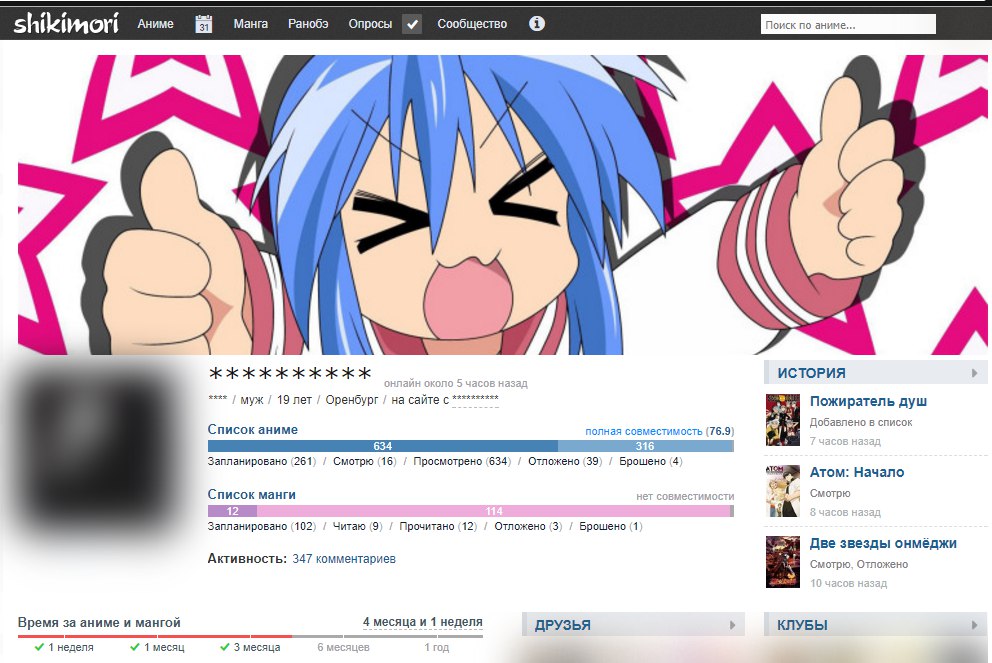This screenshot has height=663, width=992.
Task: Click the 316 anime bar segment
Action: (x=645, y=446)
